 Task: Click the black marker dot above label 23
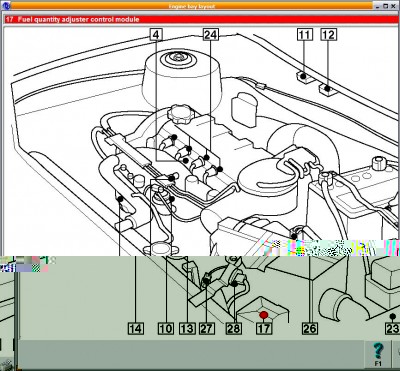tap(393, 316)
